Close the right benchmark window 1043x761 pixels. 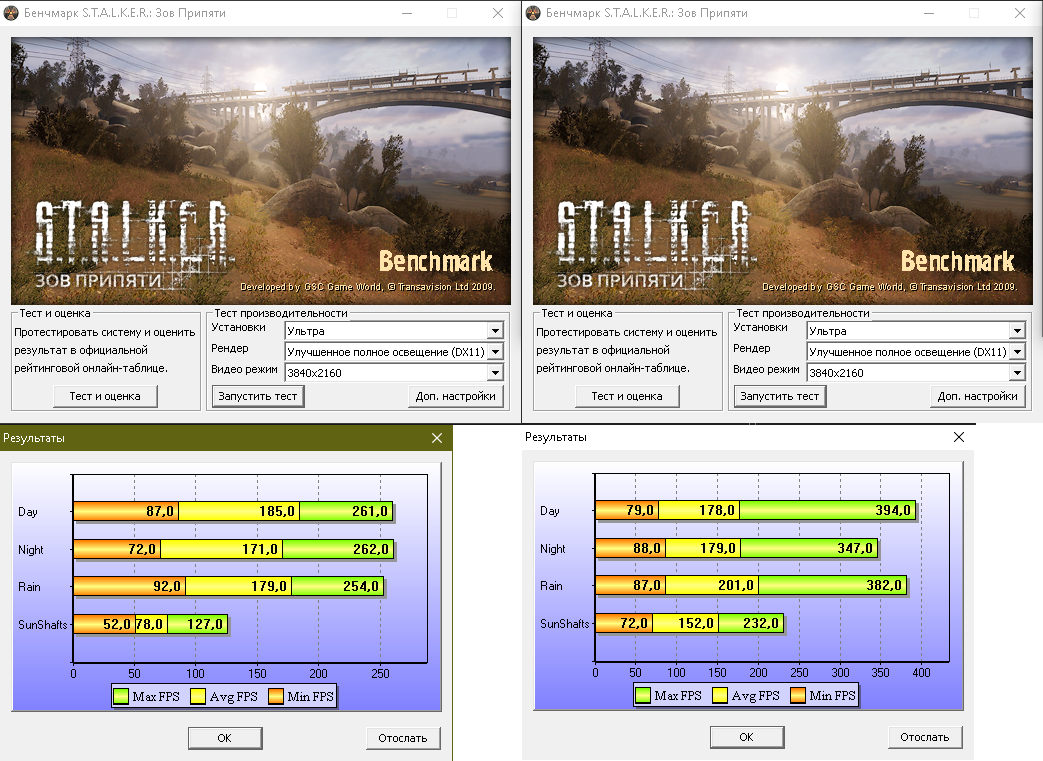pyautogui.click(x=1020, y=13)
